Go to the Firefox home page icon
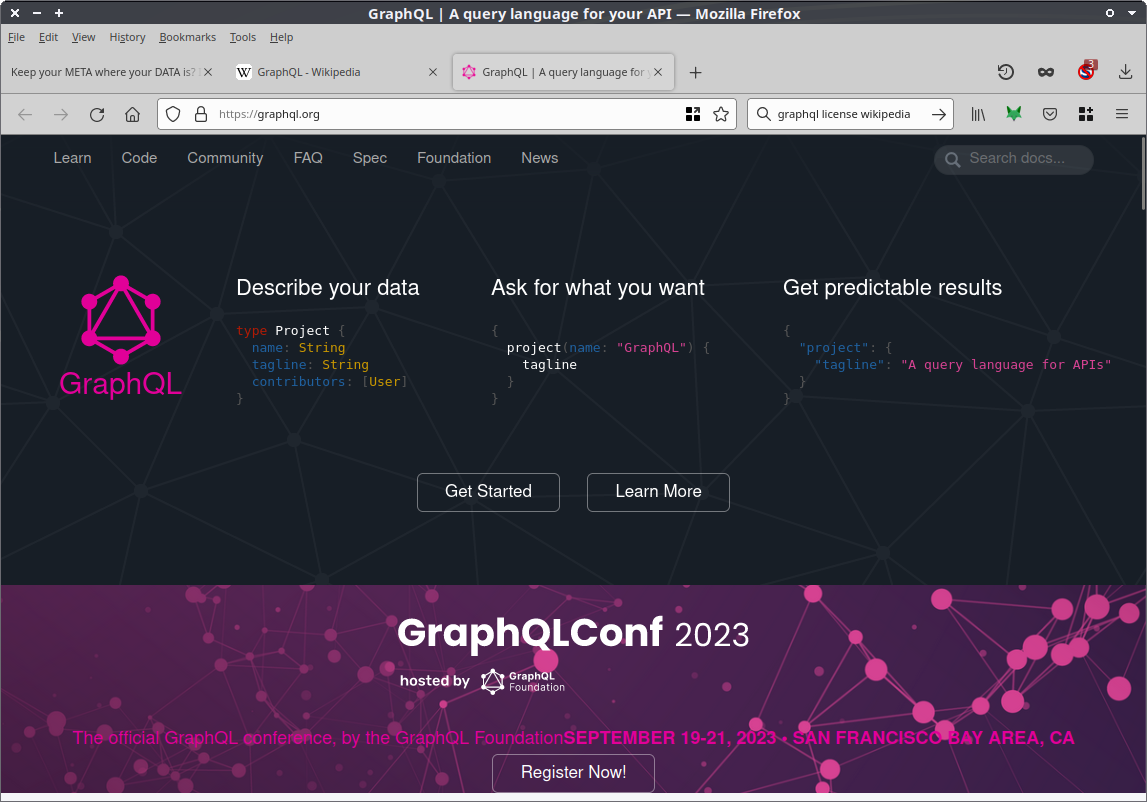Image resolution: width=1147 pixels, height=802 pixels. [x=132, y=114]
